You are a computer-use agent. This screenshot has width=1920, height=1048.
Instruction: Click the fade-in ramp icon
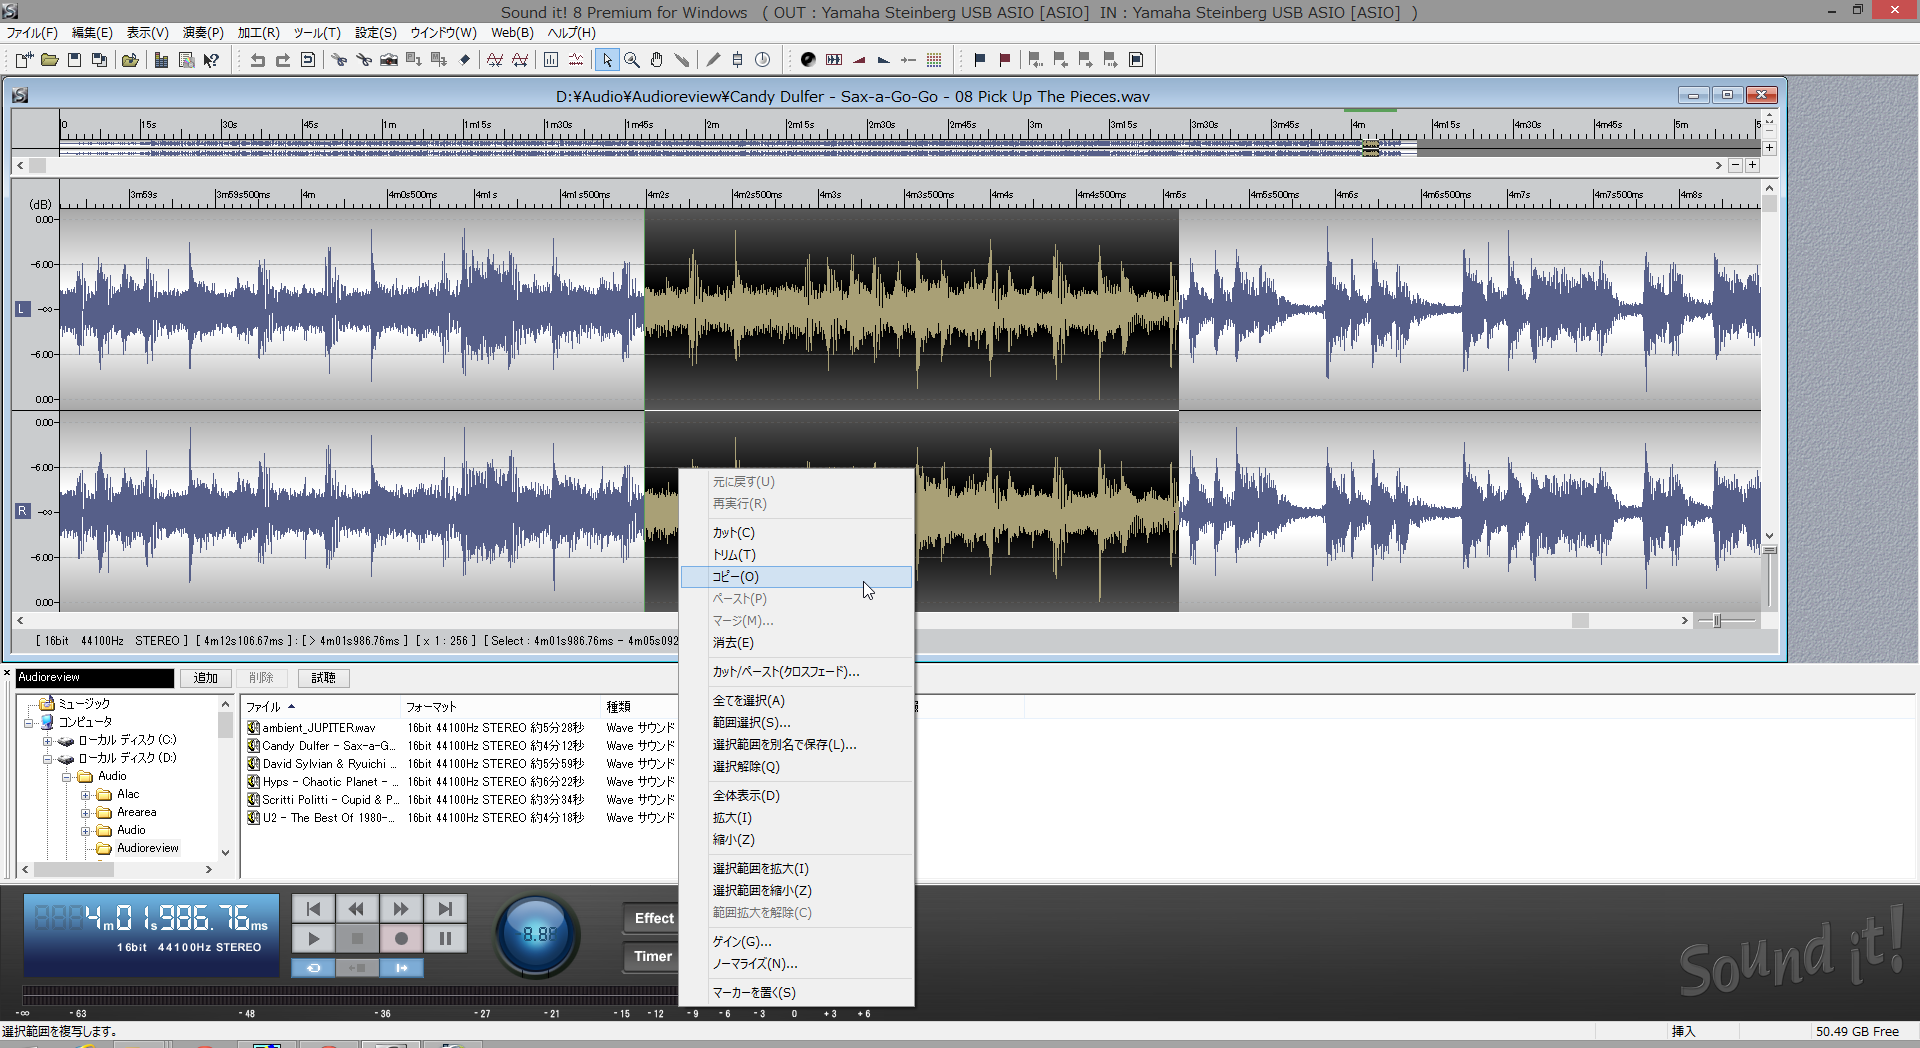point(859,60)
